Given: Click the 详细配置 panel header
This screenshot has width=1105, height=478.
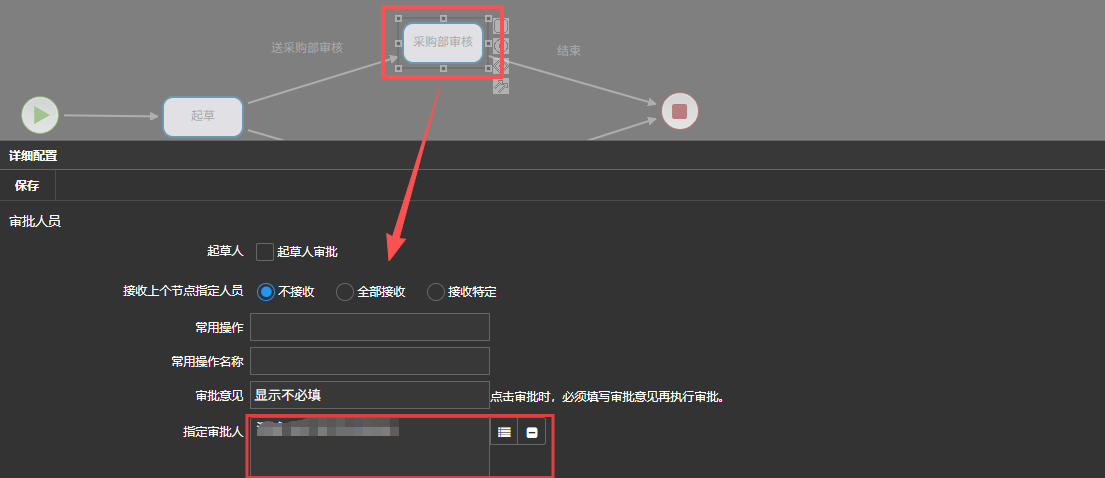Looking at the screenshot, I should pos(33,155).
